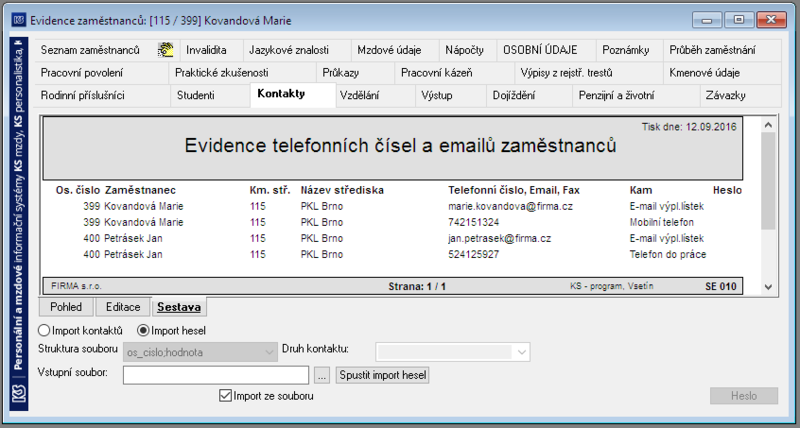Open the Penzijní a životní tab
The image size is (800, 428).
636,95
